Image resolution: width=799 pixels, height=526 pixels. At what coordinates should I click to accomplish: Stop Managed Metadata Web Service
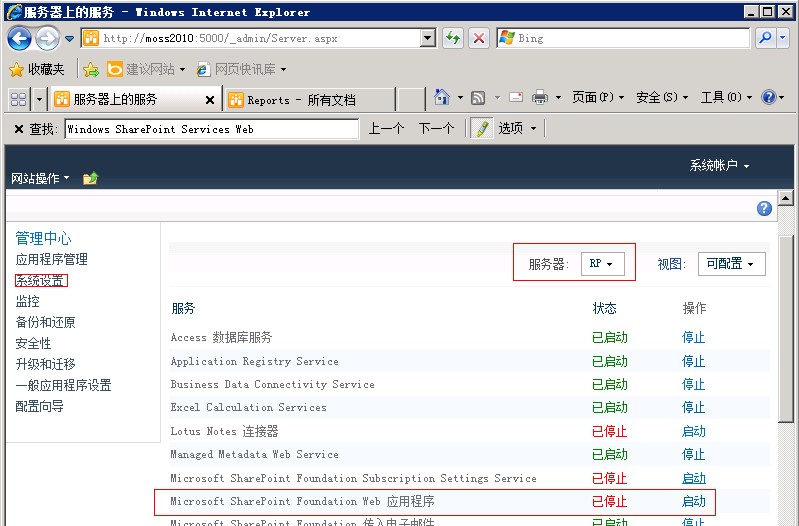click(x=694, y=454)
